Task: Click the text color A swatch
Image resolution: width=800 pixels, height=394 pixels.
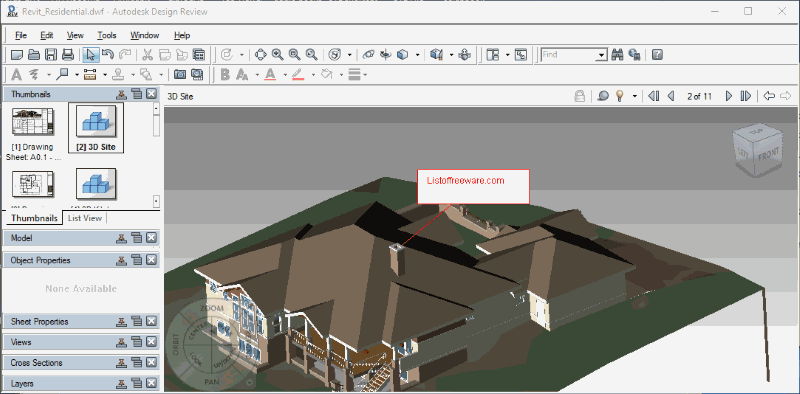Action: 270,75
